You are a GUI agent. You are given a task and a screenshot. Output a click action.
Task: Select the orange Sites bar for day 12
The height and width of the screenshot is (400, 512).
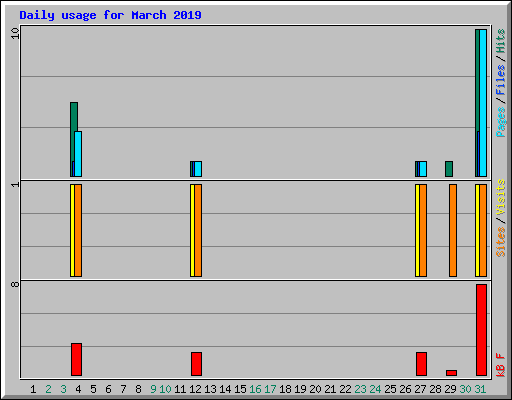coord(198,230)
